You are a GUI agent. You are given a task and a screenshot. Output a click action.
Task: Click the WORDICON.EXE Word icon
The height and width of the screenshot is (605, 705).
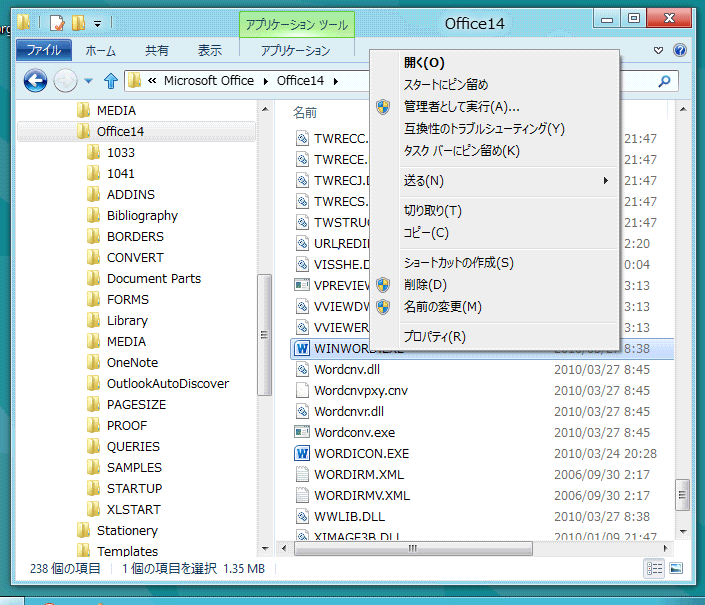(x=302, y=454)
